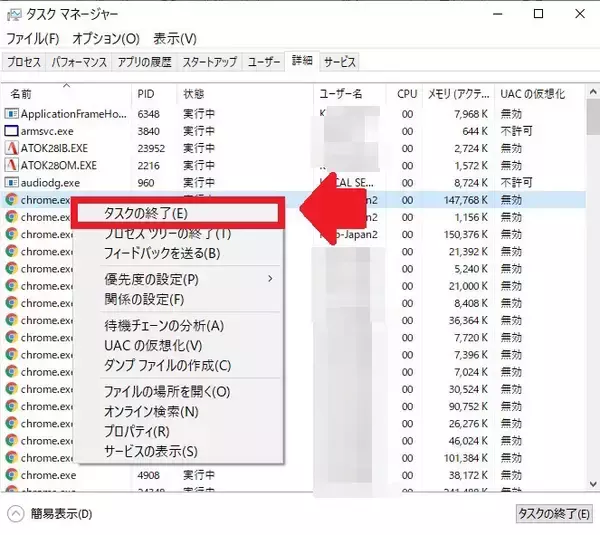600x535 pixels.
Task: Click the ATOK28IB.EXE red icon
Action: click(x=12, y=148)
